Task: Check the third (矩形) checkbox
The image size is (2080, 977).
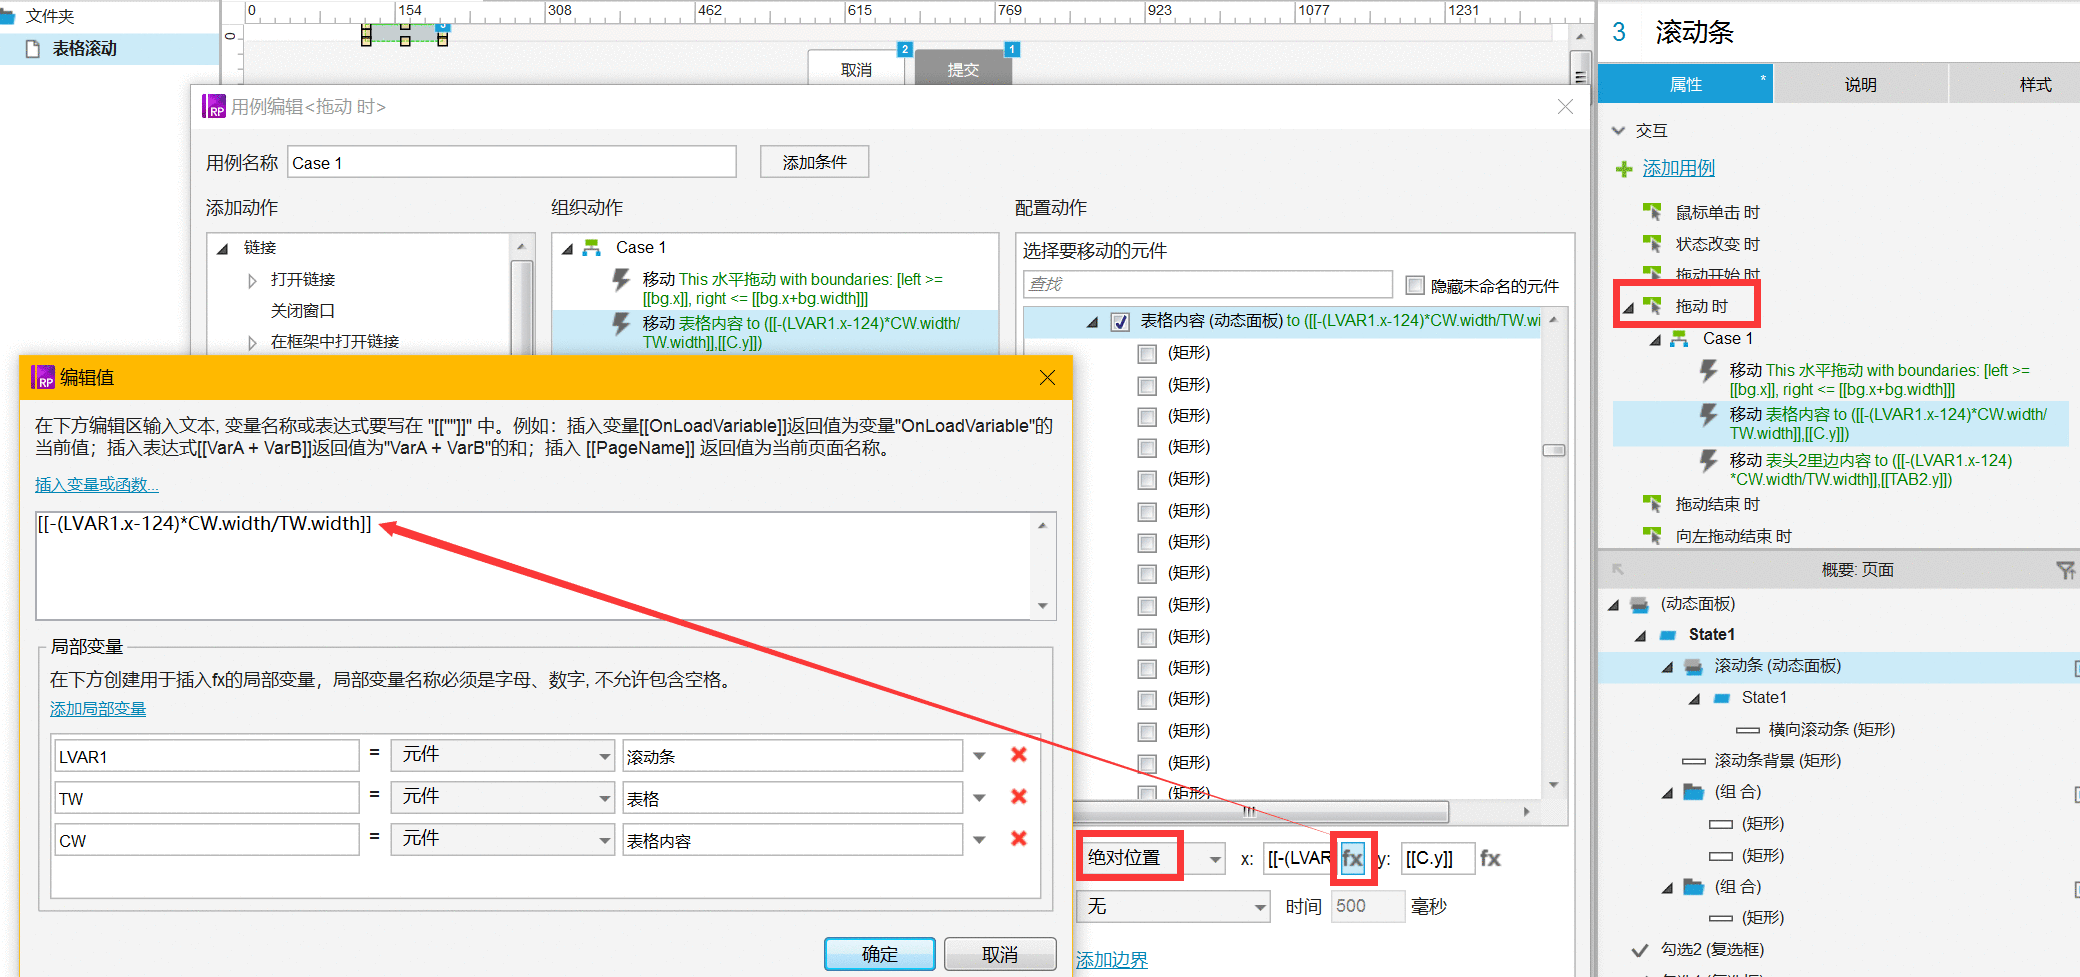Action: pos(1147,417)
